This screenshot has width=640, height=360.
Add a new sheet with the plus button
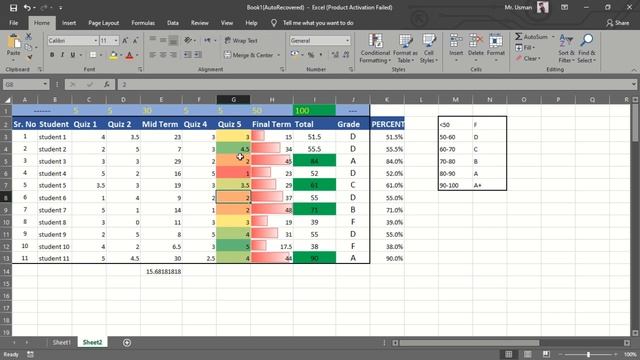click(127, 342)
